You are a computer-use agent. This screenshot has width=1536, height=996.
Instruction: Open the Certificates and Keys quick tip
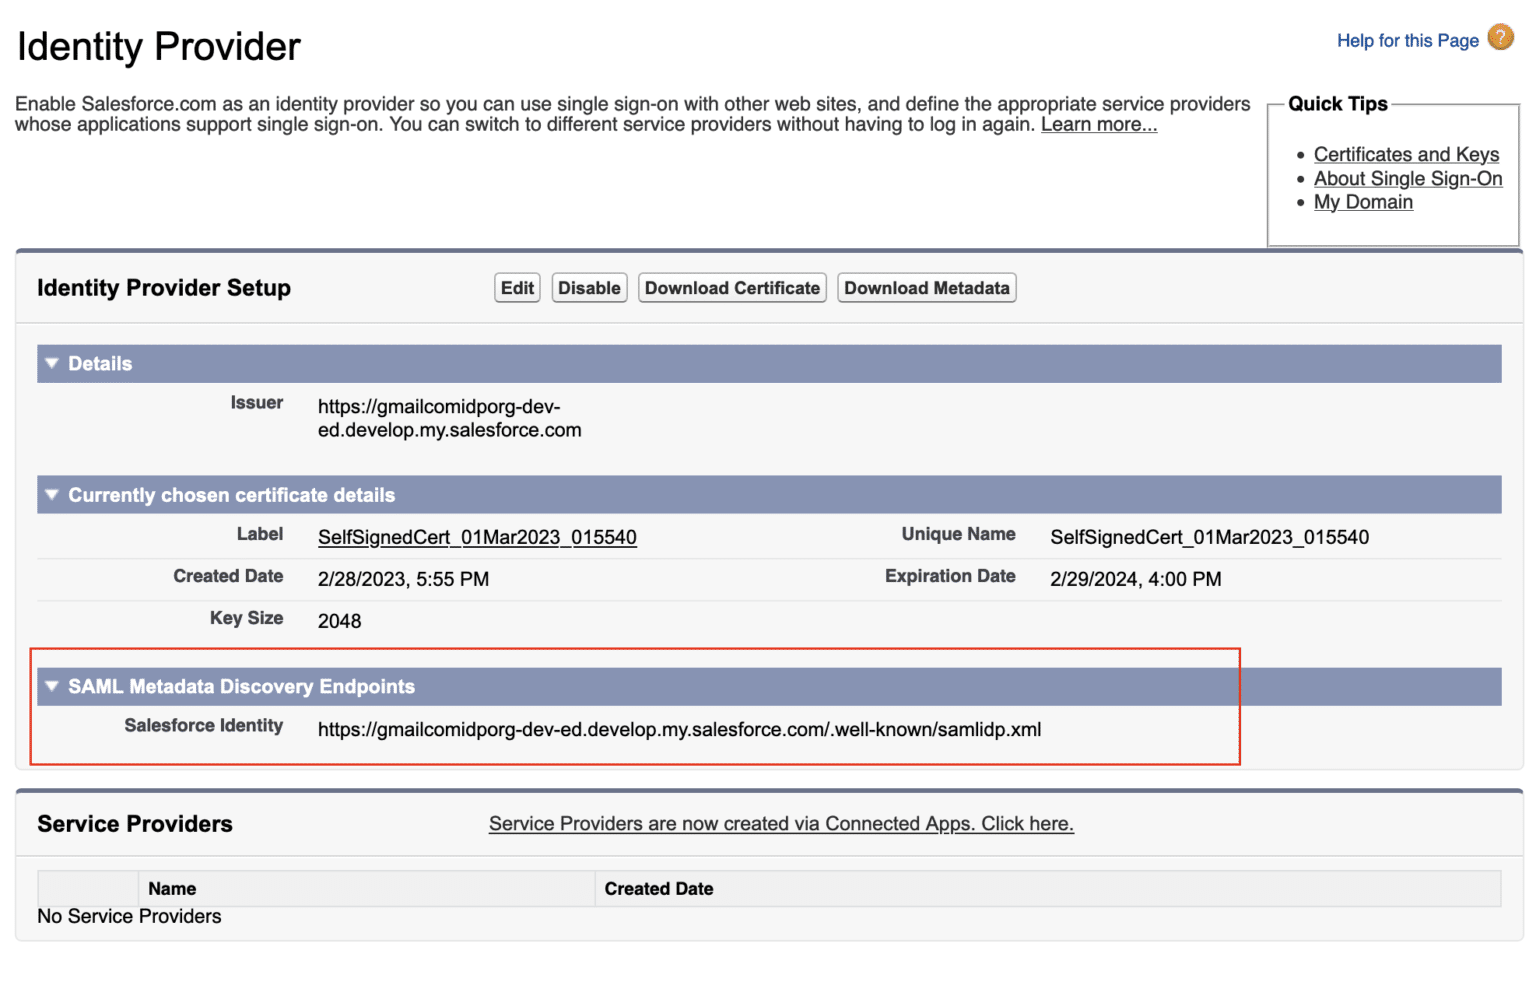[1406, 154]
